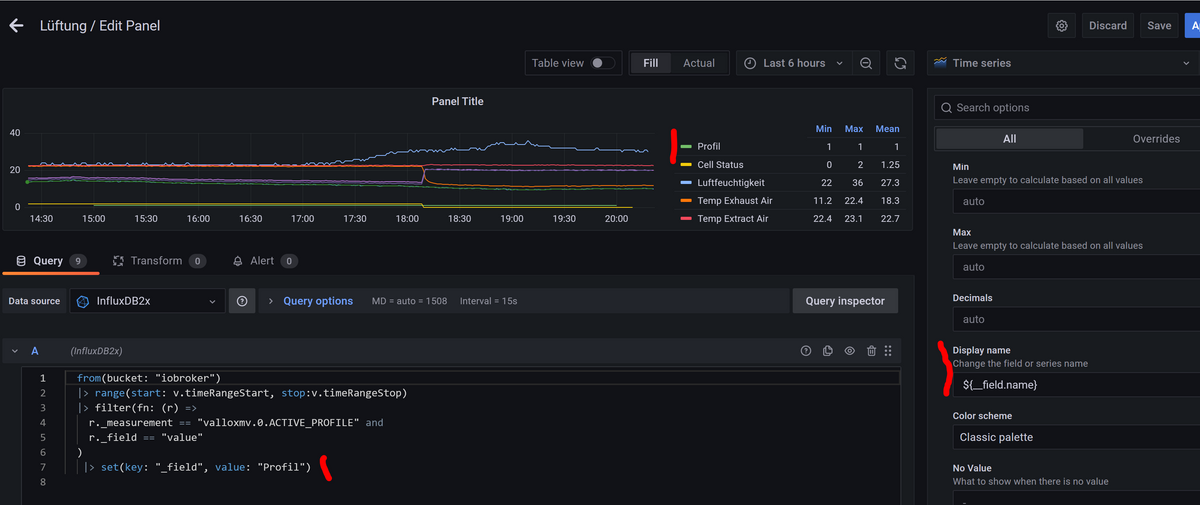The image size is (1200, 505).
Task: Click the green Profil legend color swatch
Action: point(685,147)
